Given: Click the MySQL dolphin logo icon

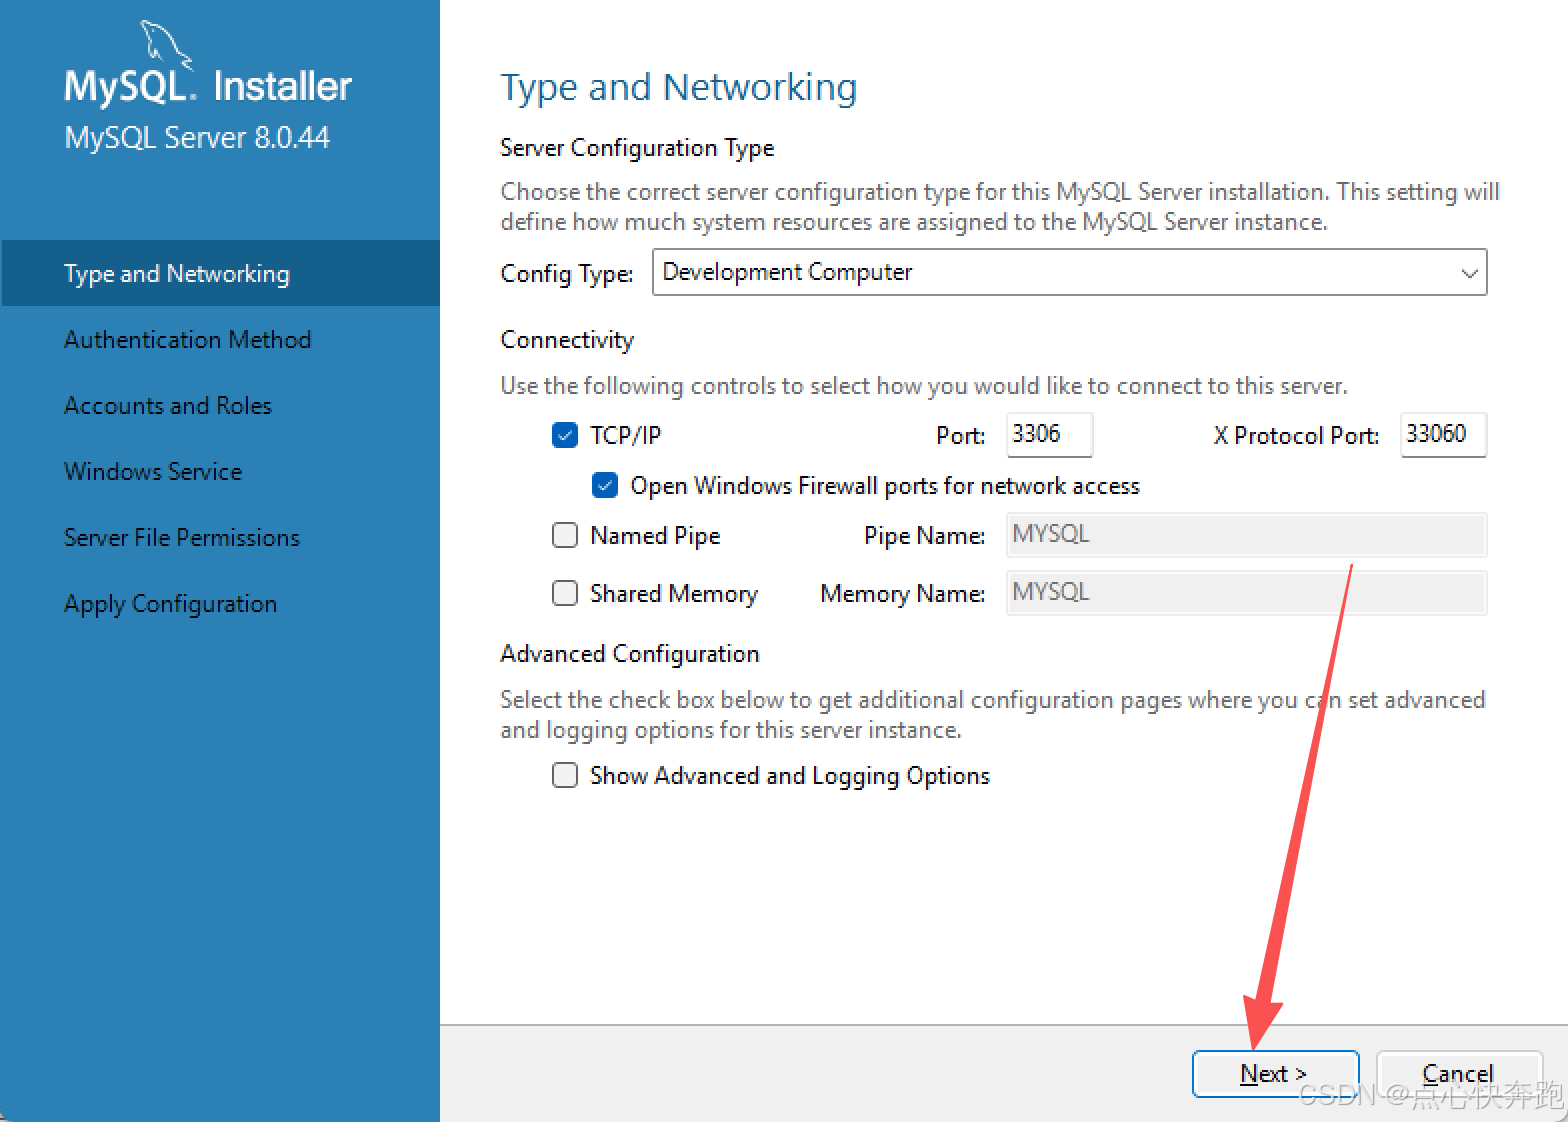Looking at the screenshot, I should 165,45.
